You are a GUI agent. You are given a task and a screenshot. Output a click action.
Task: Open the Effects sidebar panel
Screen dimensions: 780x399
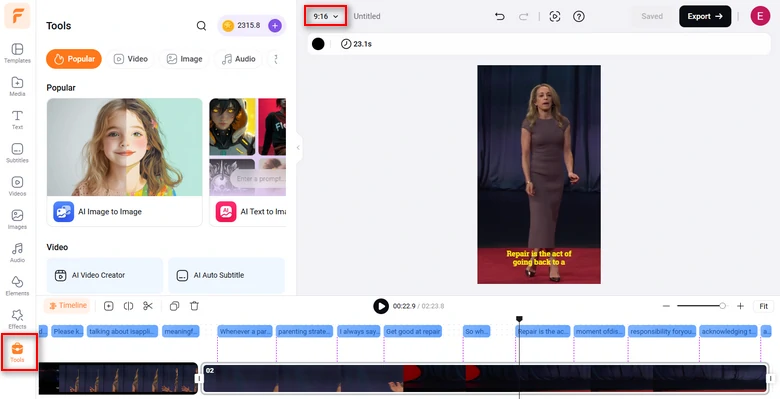point(17,319)
